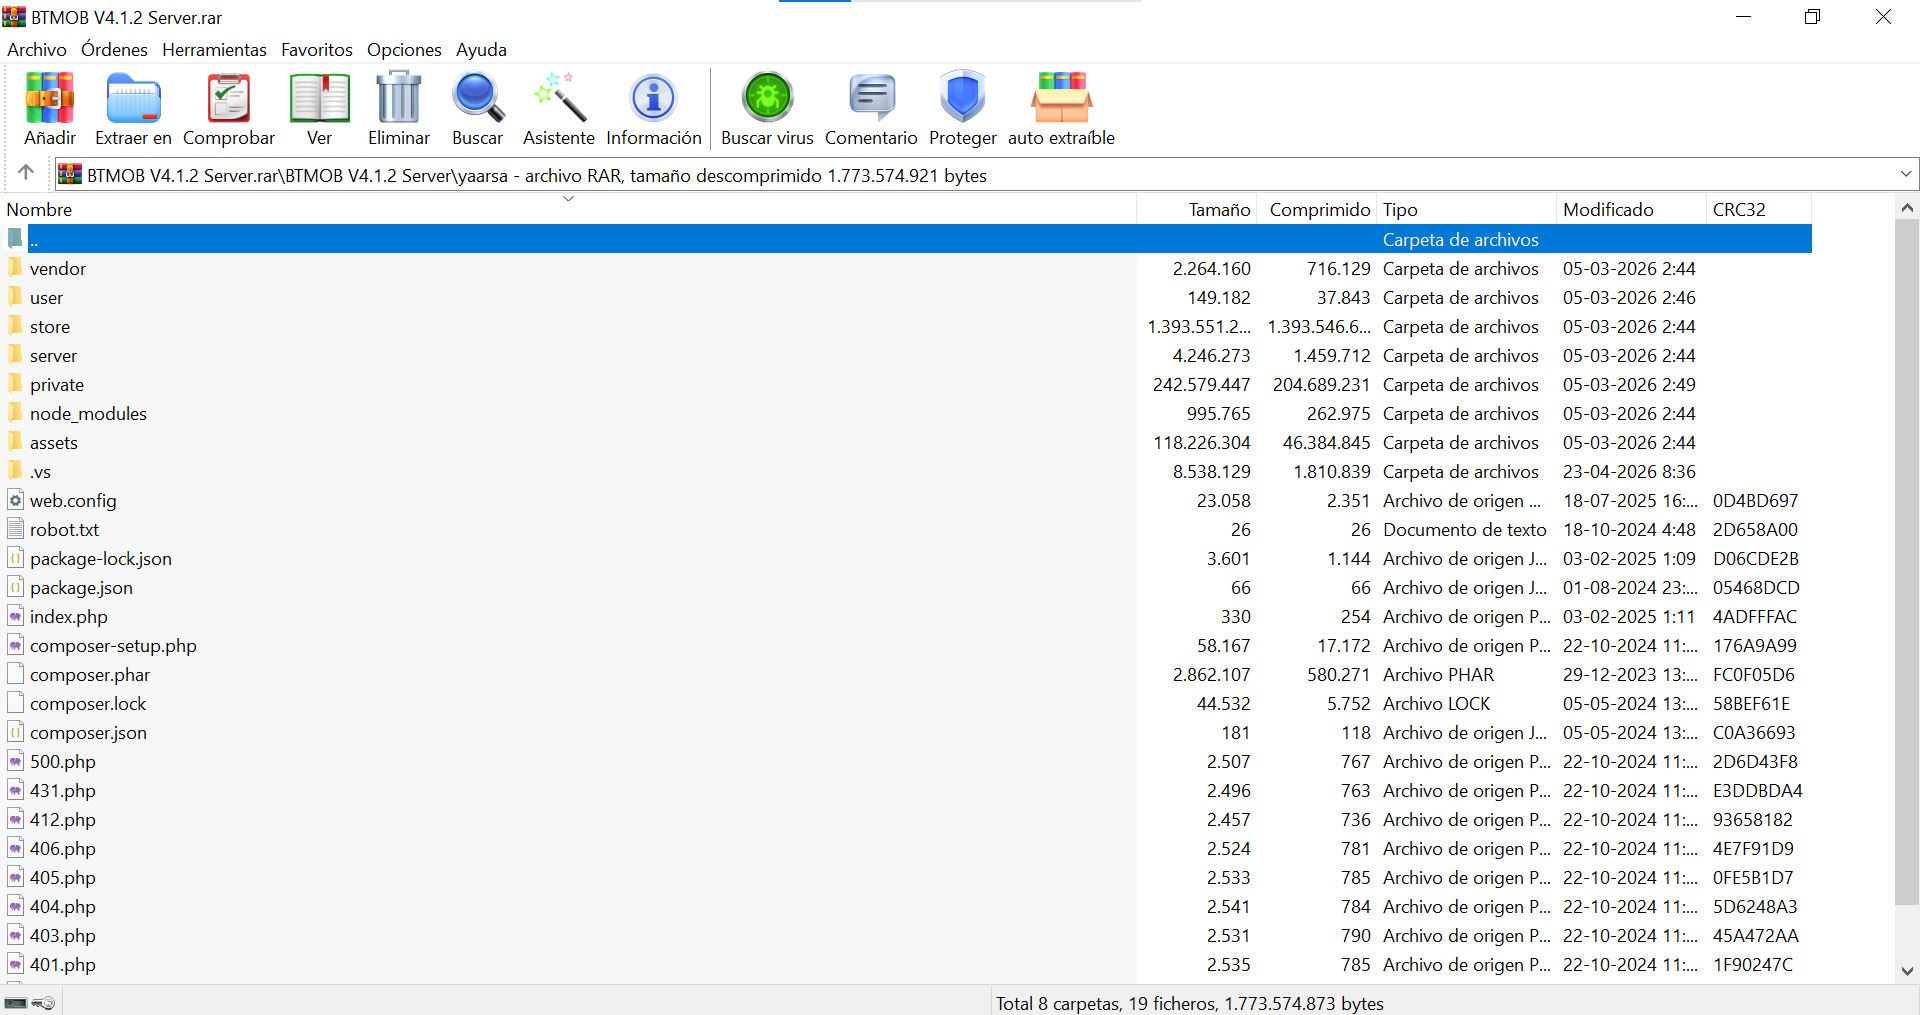Screen dimensions: 1920x1015
Task: Click the composer.json file icon
Action: coord(15,732)
